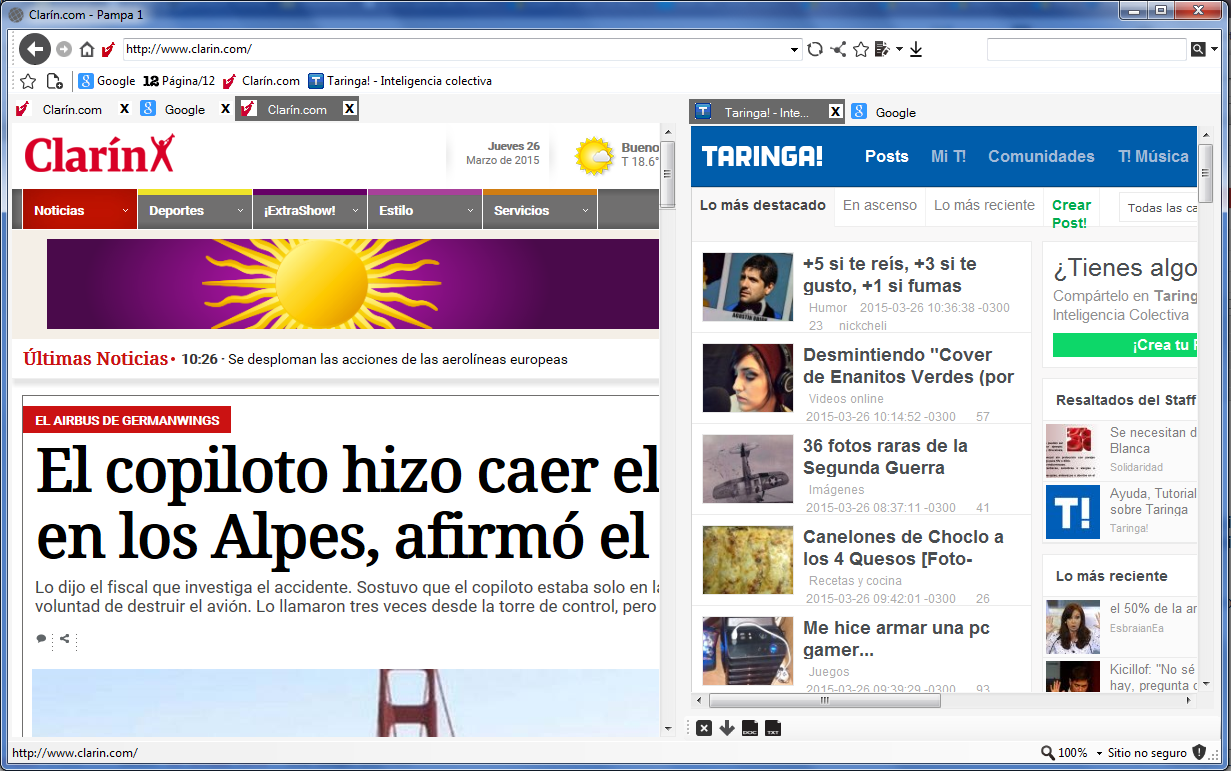
Task: Bookmark this page using the star icon
Action: tap(861, 48)
